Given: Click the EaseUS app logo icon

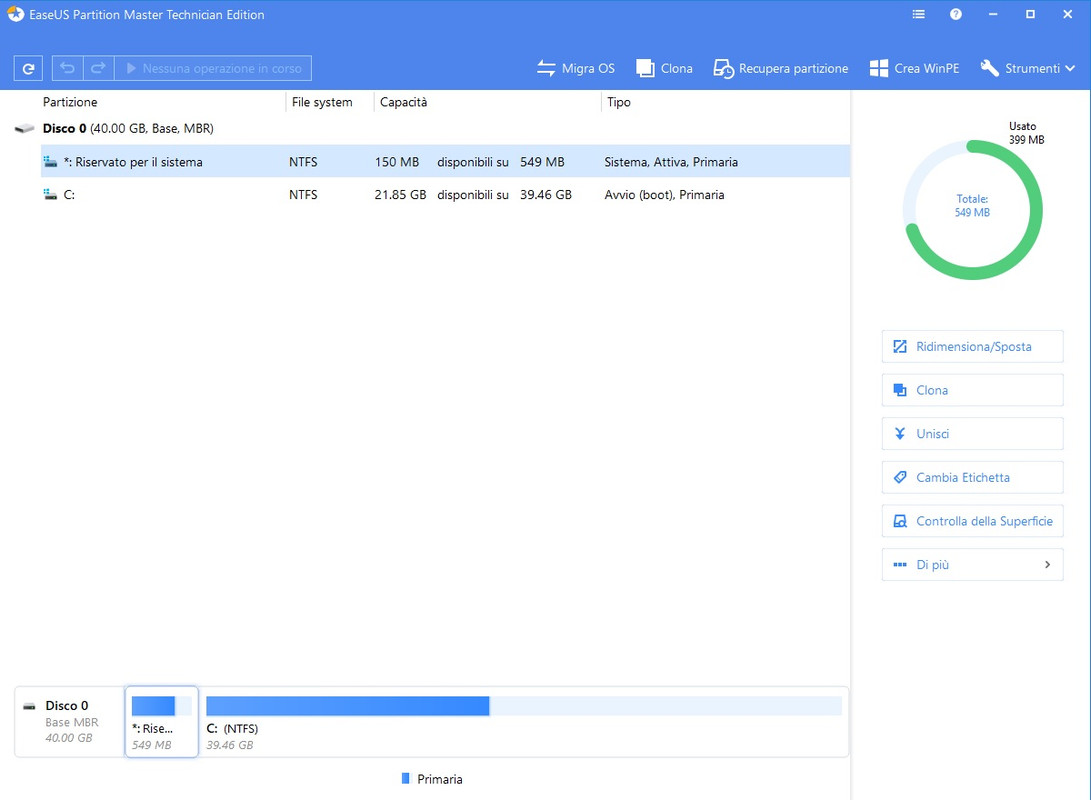Looking at the screenshot, I should point(15,14).
